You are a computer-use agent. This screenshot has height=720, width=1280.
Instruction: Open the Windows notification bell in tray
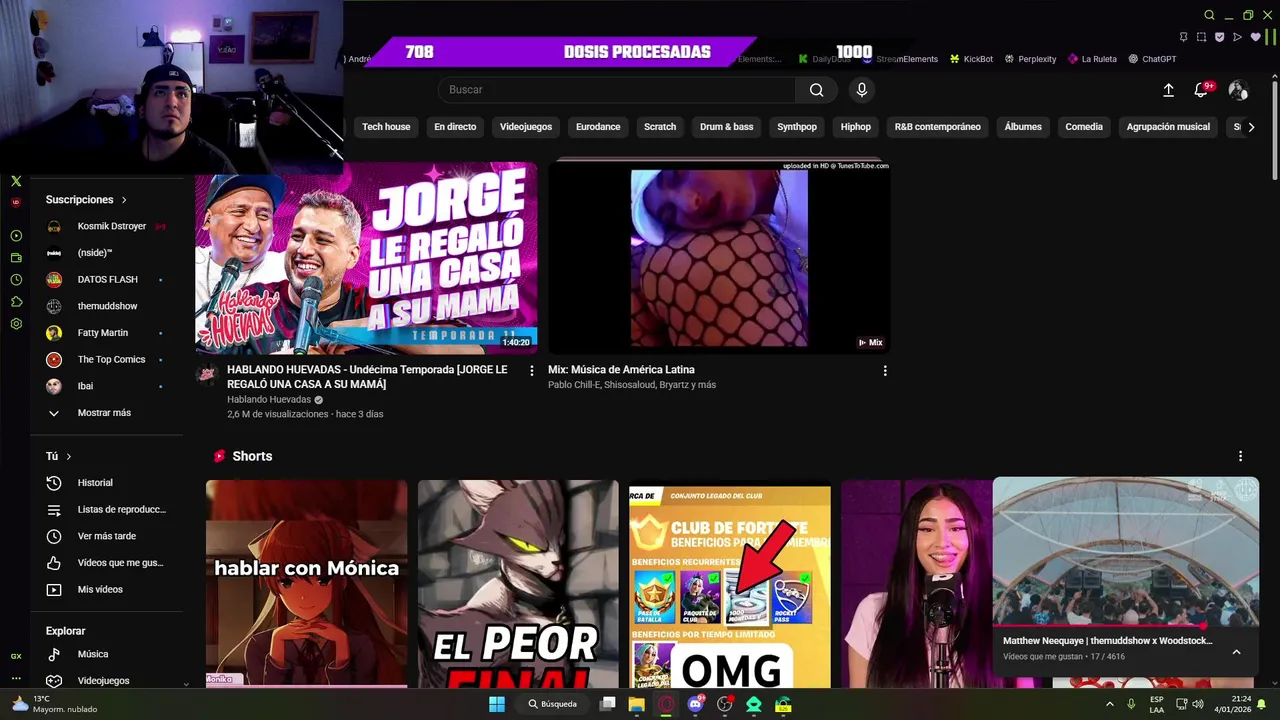[1262, 704]
